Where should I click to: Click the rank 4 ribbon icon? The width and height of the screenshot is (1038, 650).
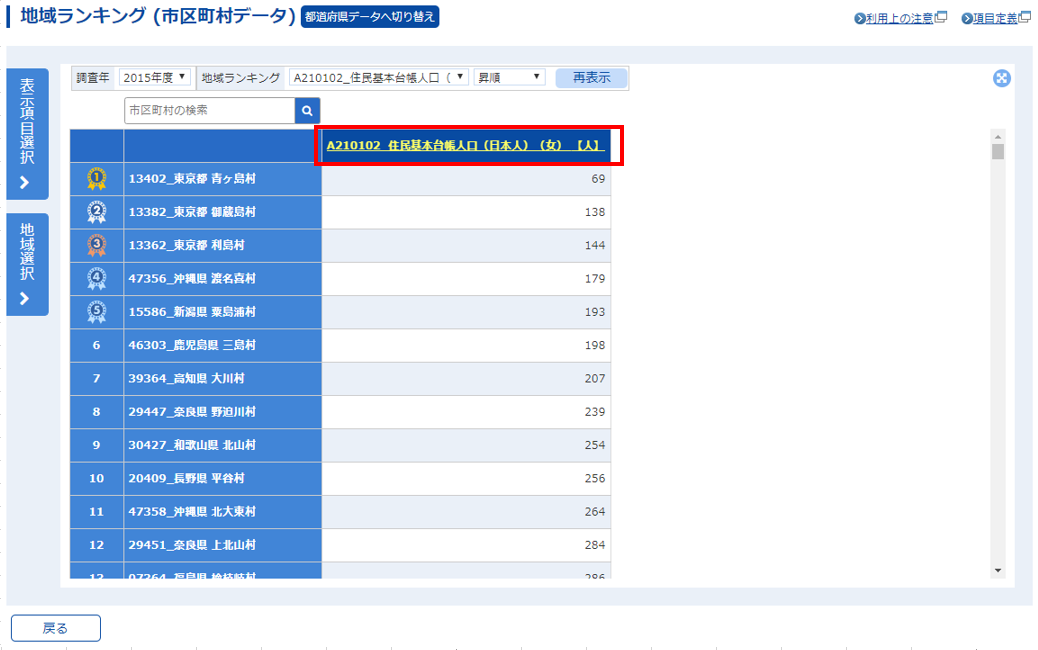[x=96, y=279]
